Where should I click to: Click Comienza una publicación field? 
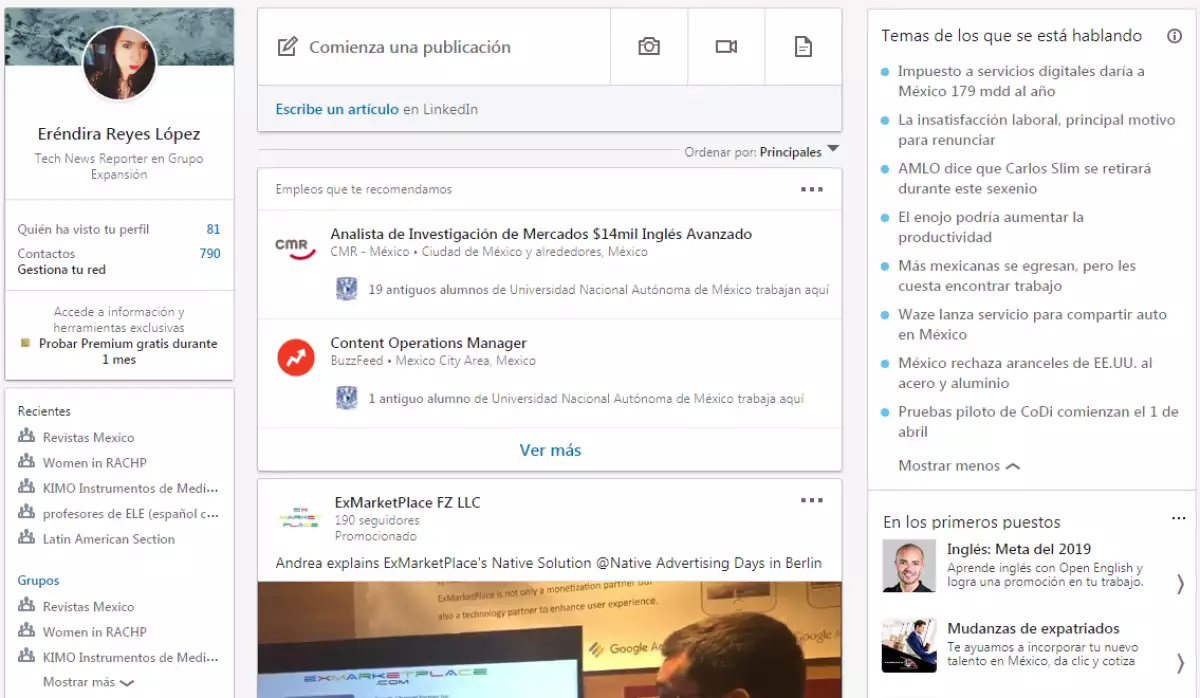(x=410, y=47)
